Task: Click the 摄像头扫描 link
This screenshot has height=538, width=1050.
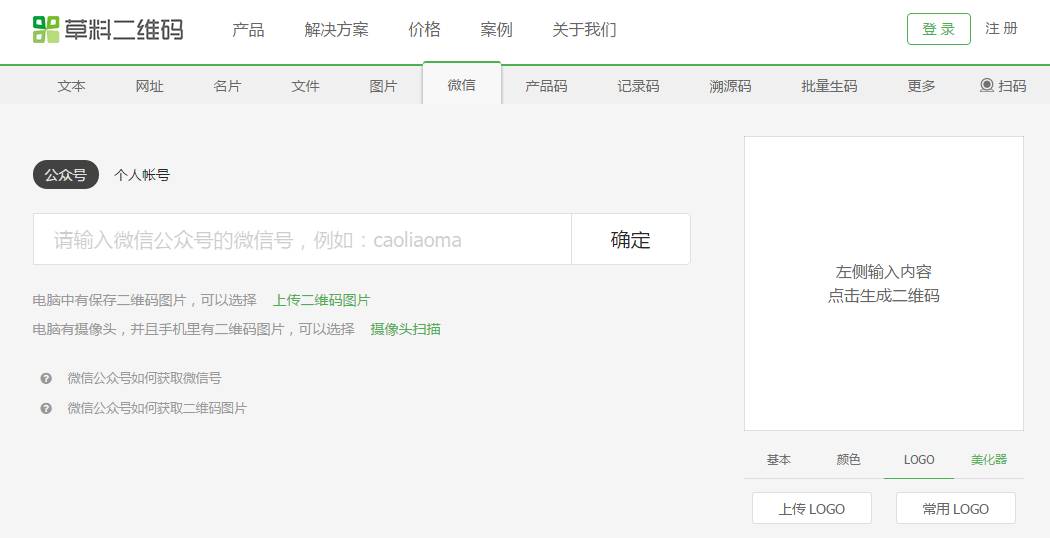Action: tap(406, 329)
